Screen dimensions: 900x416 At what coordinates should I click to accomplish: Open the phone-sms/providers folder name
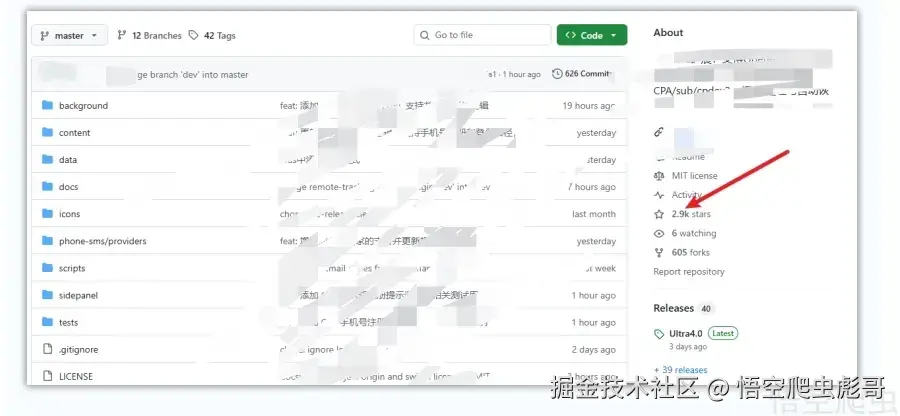[102, 241]
